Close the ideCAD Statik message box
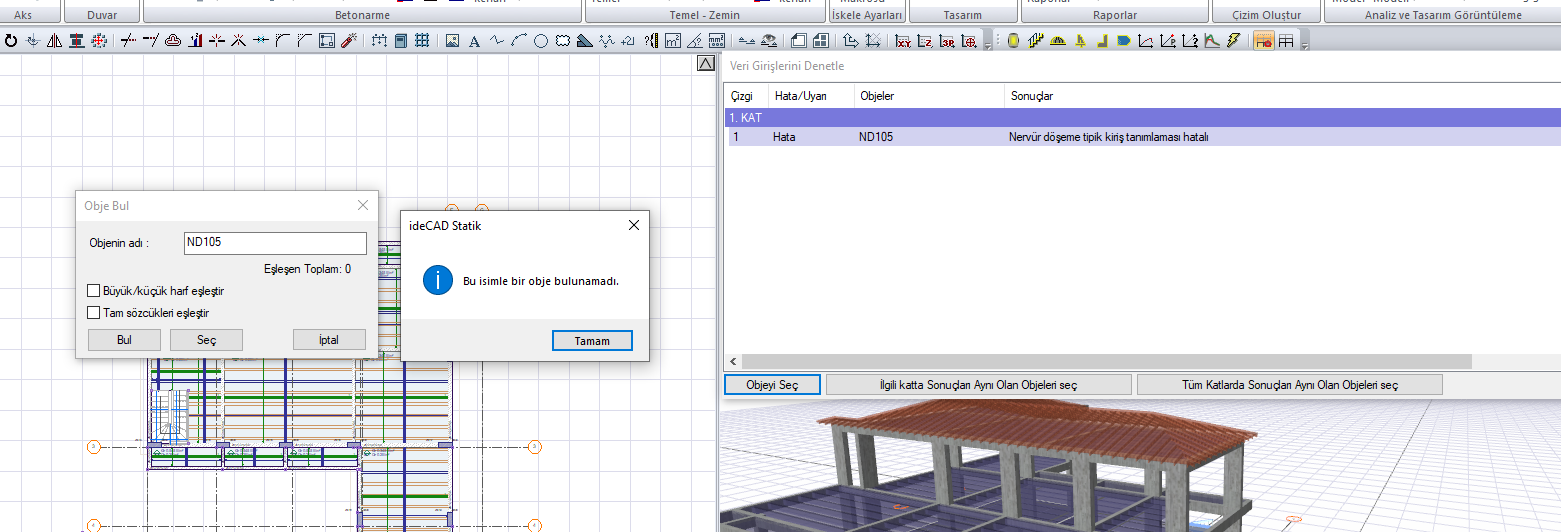 [x=633, y=225]
